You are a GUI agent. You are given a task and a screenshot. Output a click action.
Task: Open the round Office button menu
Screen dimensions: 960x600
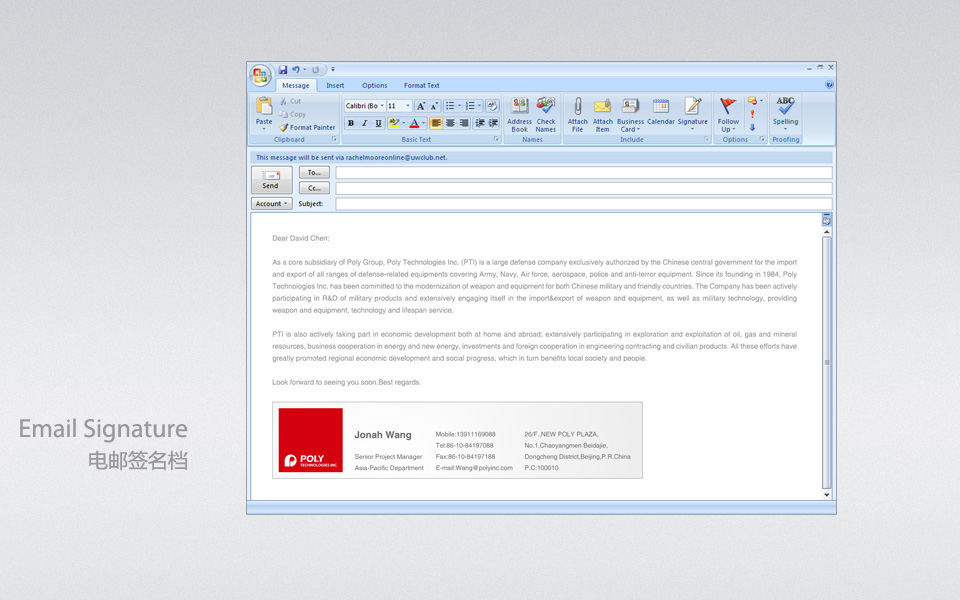tap(260, 76)
